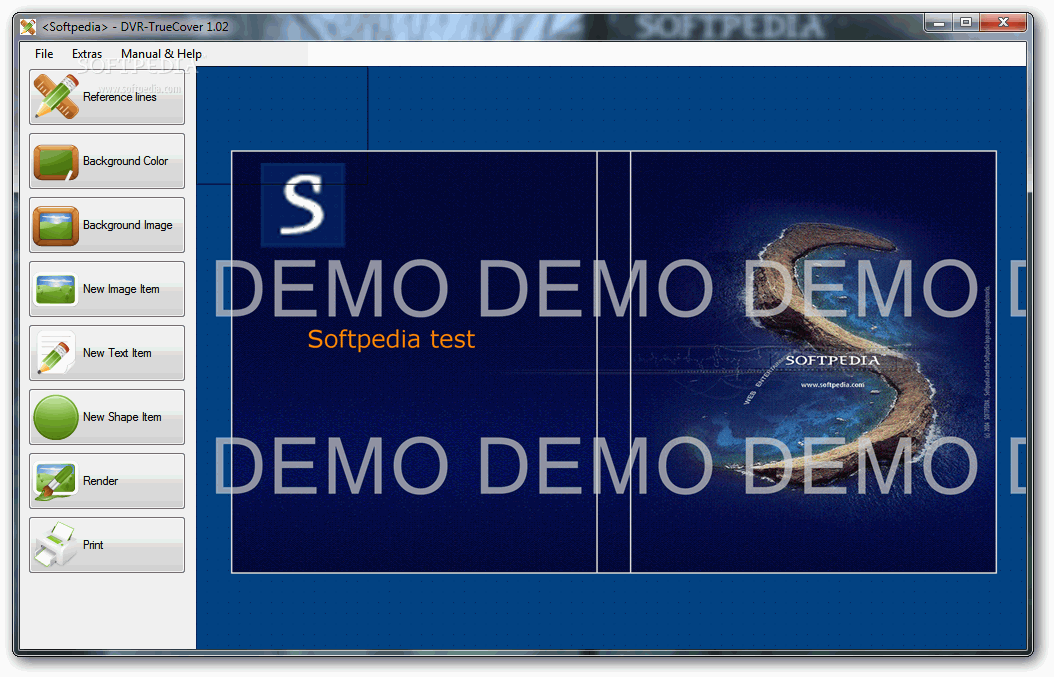Click the New Shape Item green circle icon
1054x677 pixels.
[x=56, y=417]
